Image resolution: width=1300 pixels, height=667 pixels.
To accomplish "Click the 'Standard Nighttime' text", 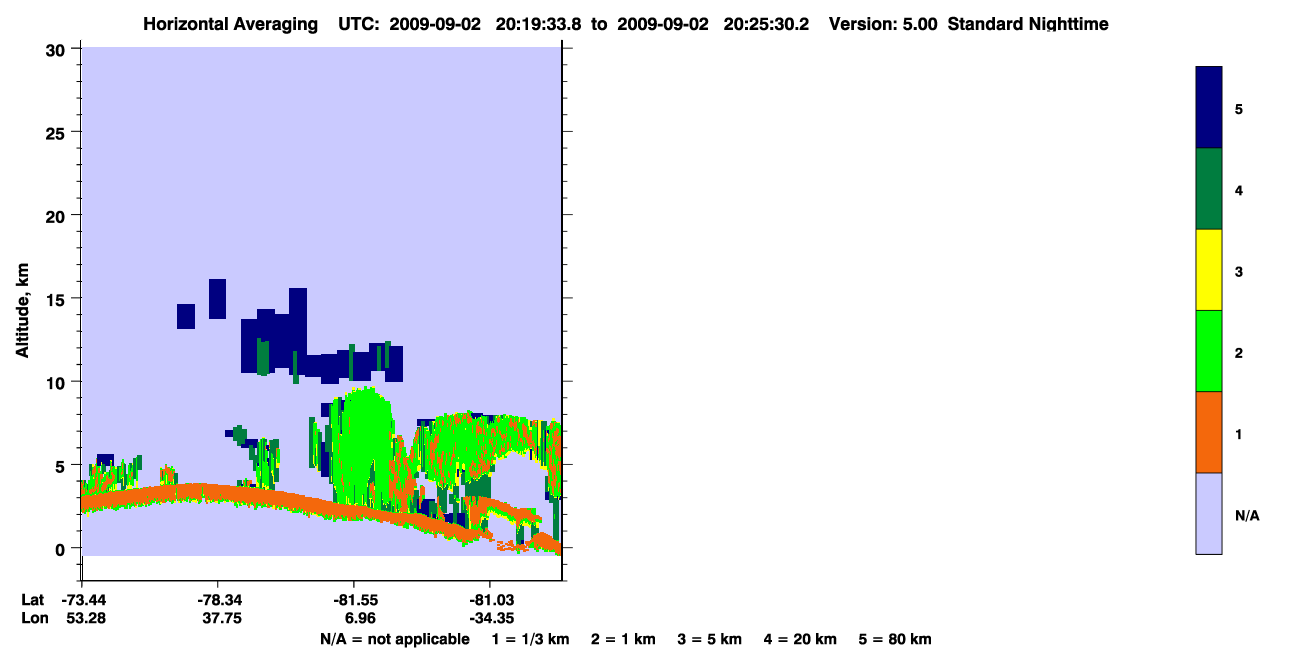I will point(1028,24).
